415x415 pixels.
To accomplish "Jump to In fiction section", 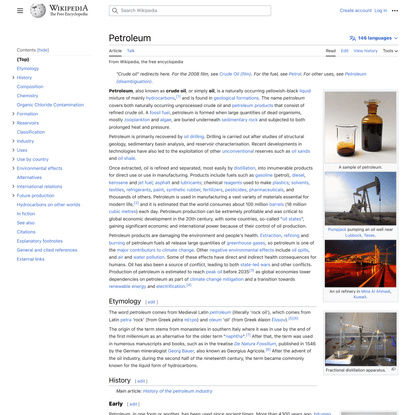I will (x=26, y=214).
